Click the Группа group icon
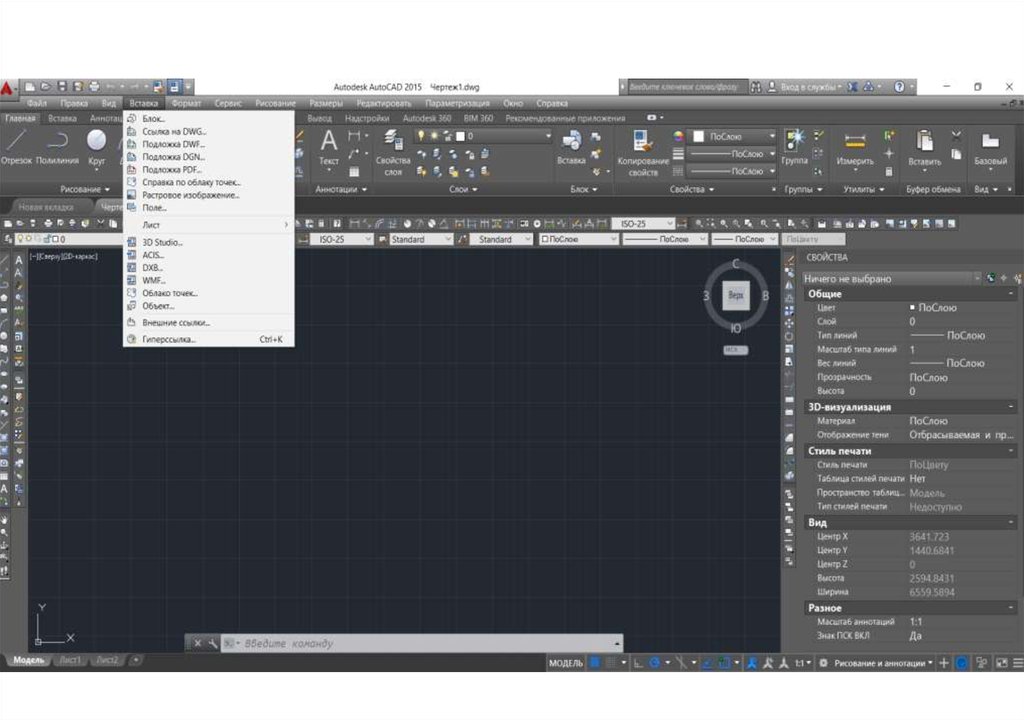Image resolution: width=1024 pixels, height=721 pixels. pyautogui.click(x=795, y=147)
